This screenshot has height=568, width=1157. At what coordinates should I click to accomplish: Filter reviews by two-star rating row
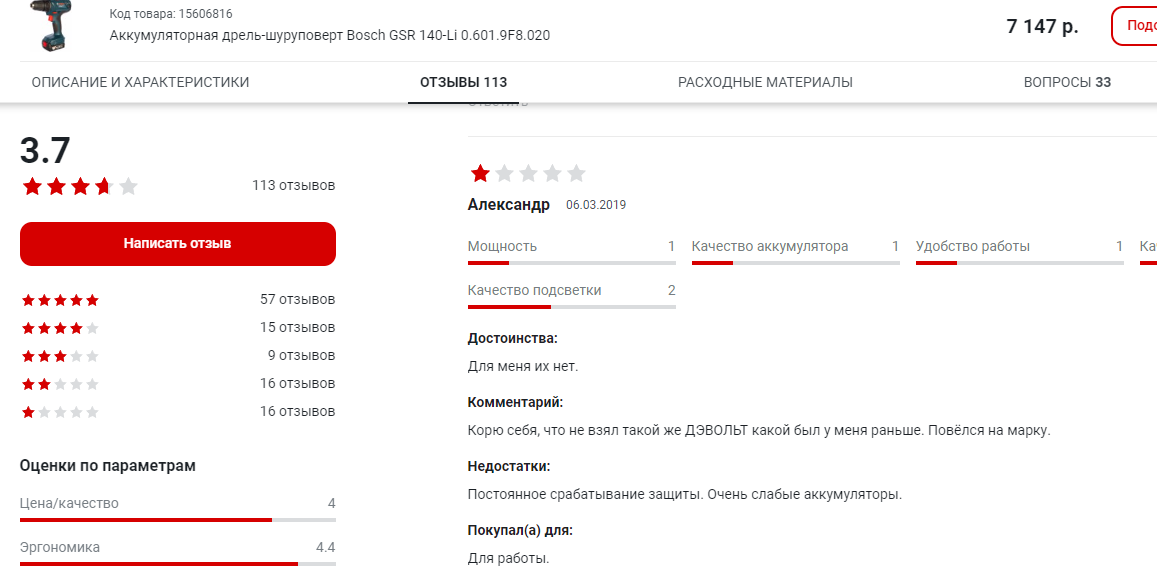click(x=178, y=384)
